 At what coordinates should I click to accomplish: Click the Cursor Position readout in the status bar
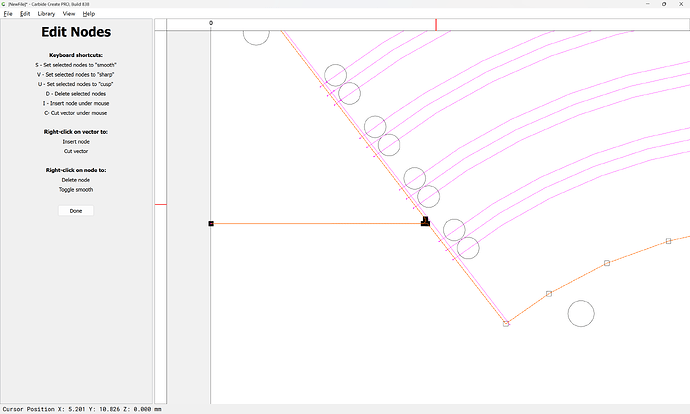[76, 408]
